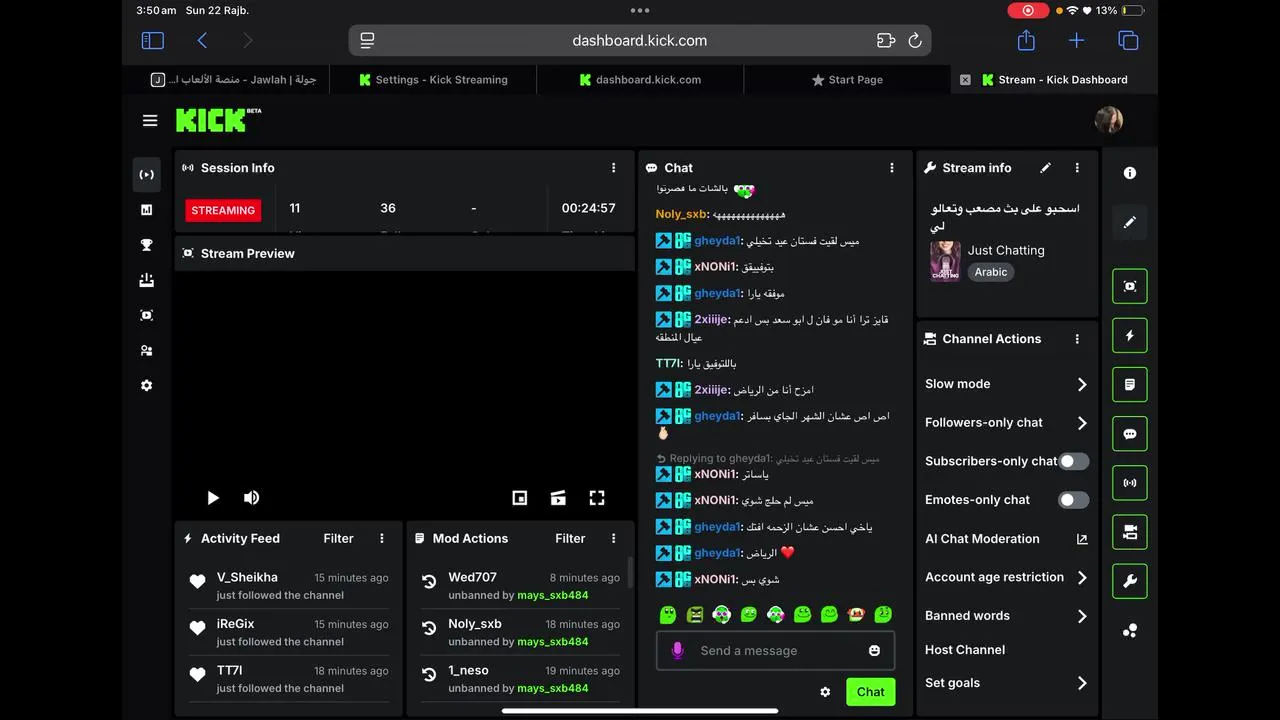Focus the Send a message field

[775, 651]
